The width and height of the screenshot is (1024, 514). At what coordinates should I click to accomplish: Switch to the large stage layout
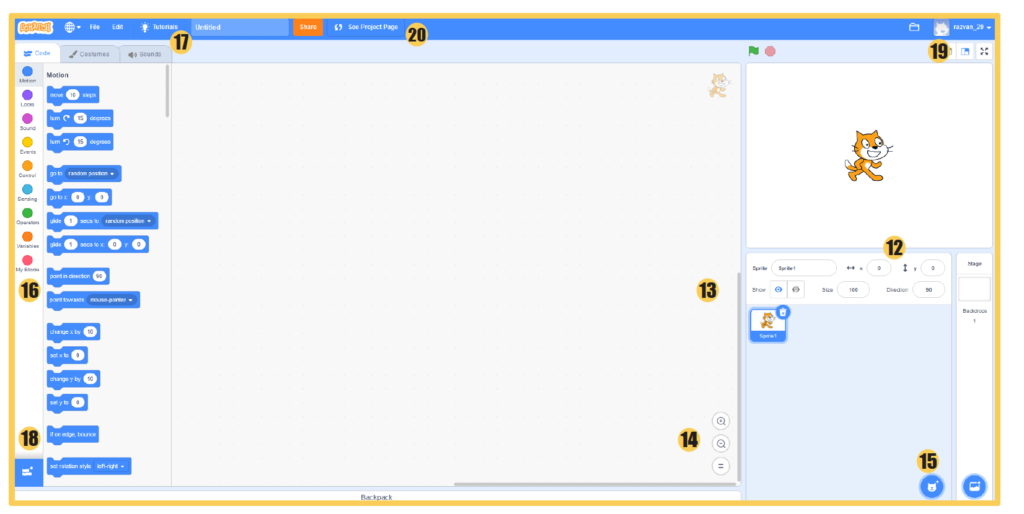[x=965, y=51]
